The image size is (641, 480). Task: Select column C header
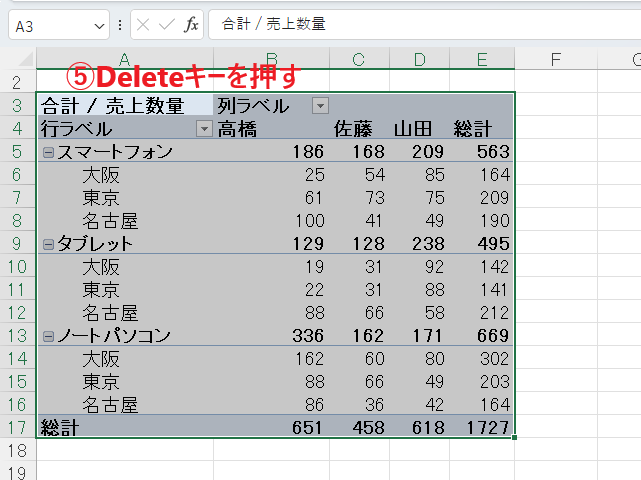click(x=359, y=59)
